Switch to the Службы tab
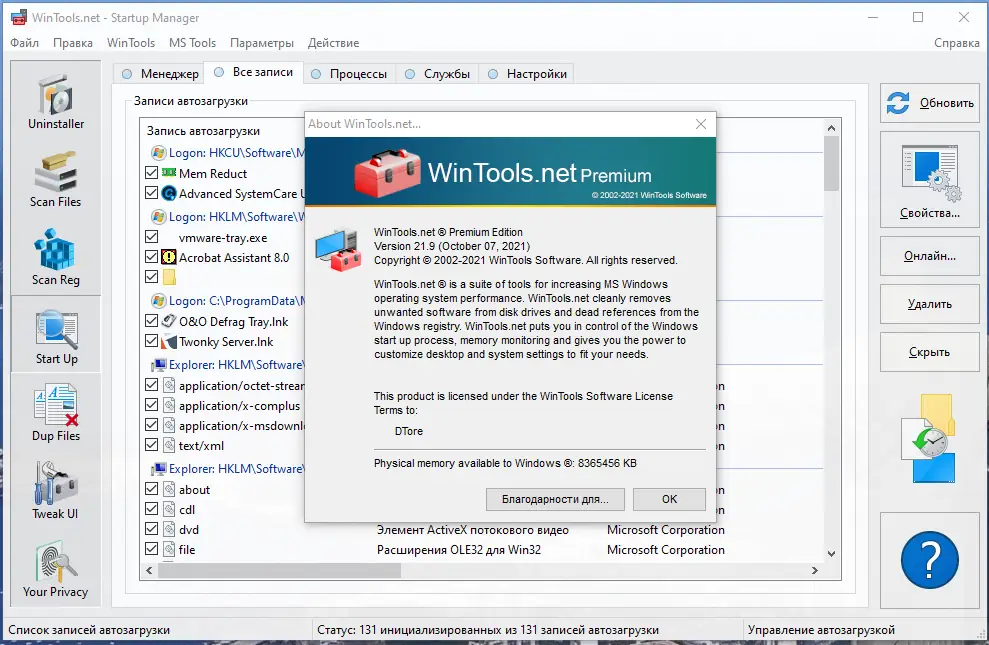 tap(437, 74)
